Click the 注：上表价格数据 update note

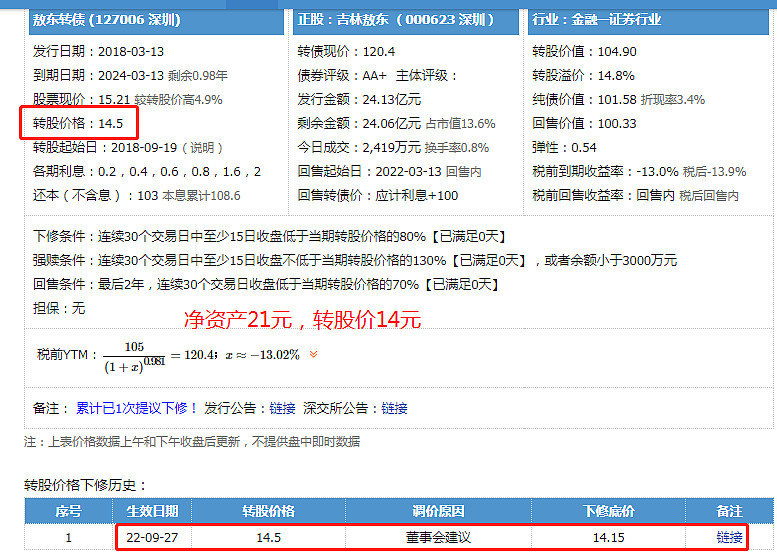click(192, 442)
